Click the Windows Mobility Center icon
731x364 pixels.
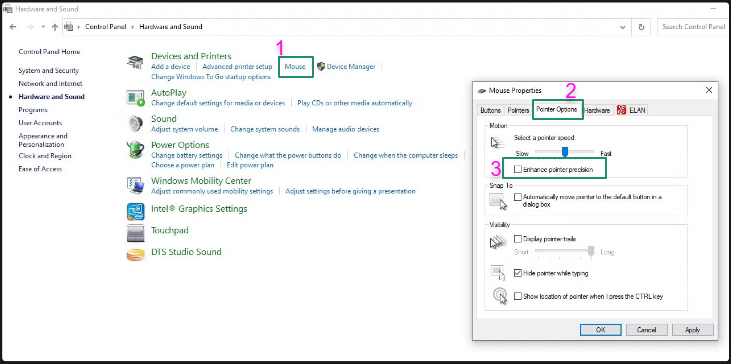pos(135,185)
